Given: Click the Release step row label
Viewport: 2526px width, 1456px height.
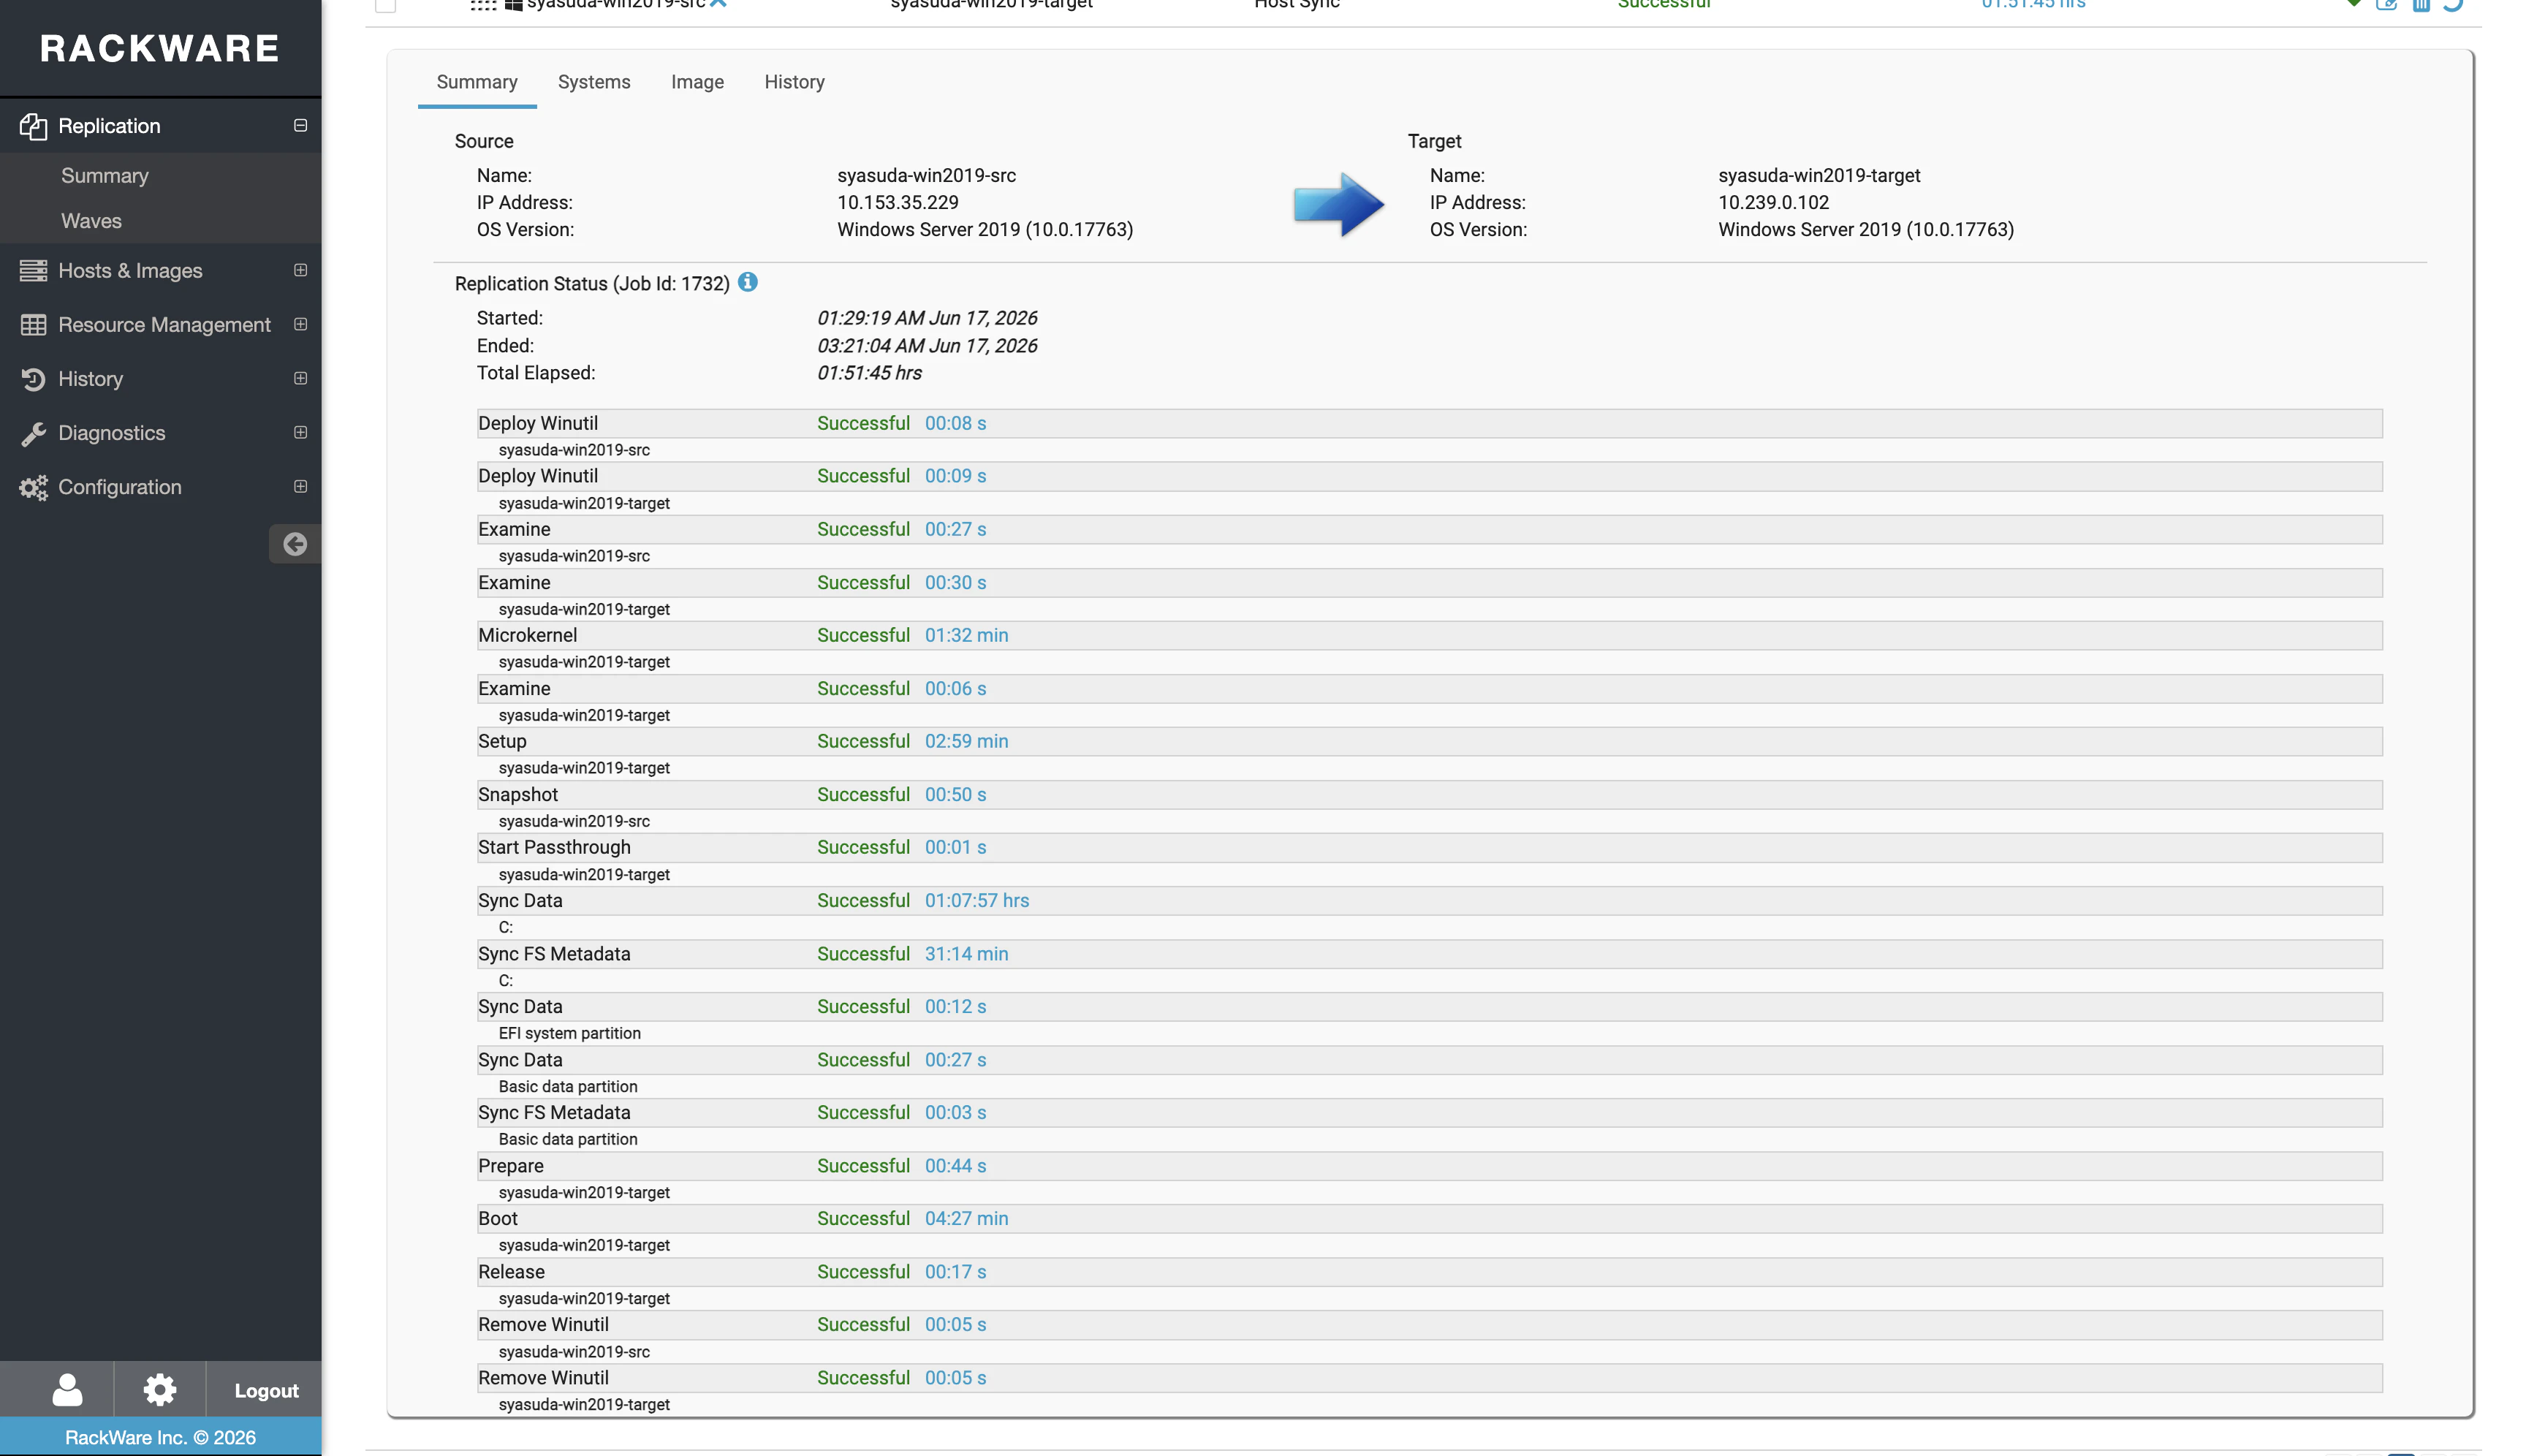Looking at the screenshot, I should pos(511,1272).
